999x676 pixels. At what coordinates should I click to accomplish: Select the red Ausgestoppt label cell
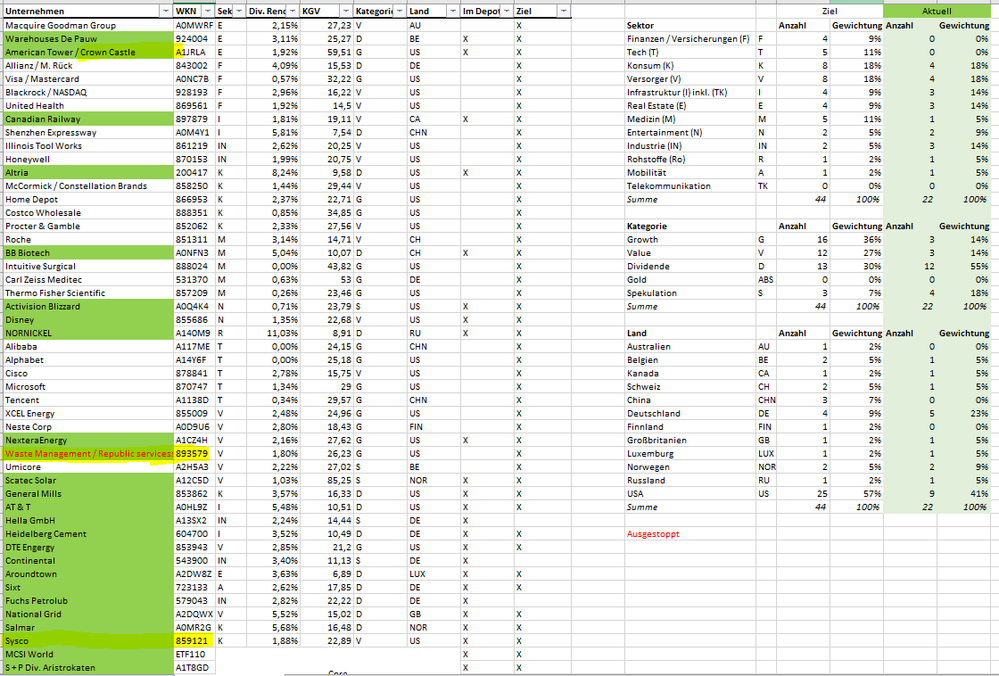(653, 534)
